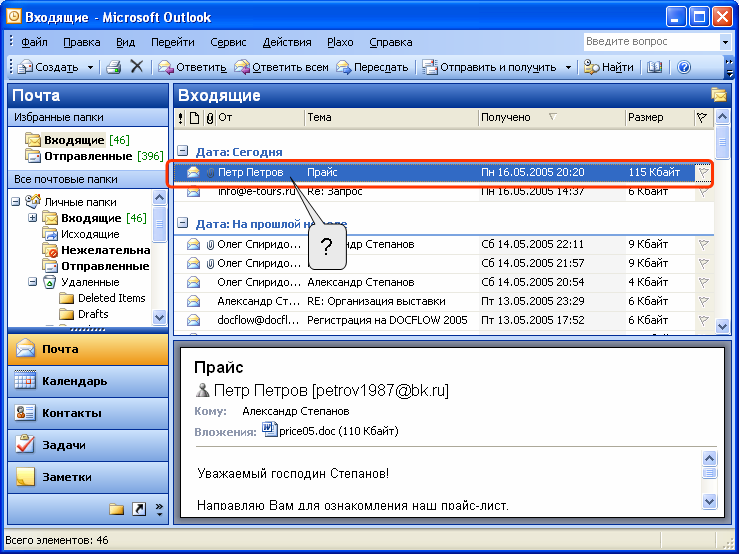Image resolution: width=739 pixels, height=554 pixels.
Task: Open the Введите вопрос dropdown arrow
Action: [725, 42]
